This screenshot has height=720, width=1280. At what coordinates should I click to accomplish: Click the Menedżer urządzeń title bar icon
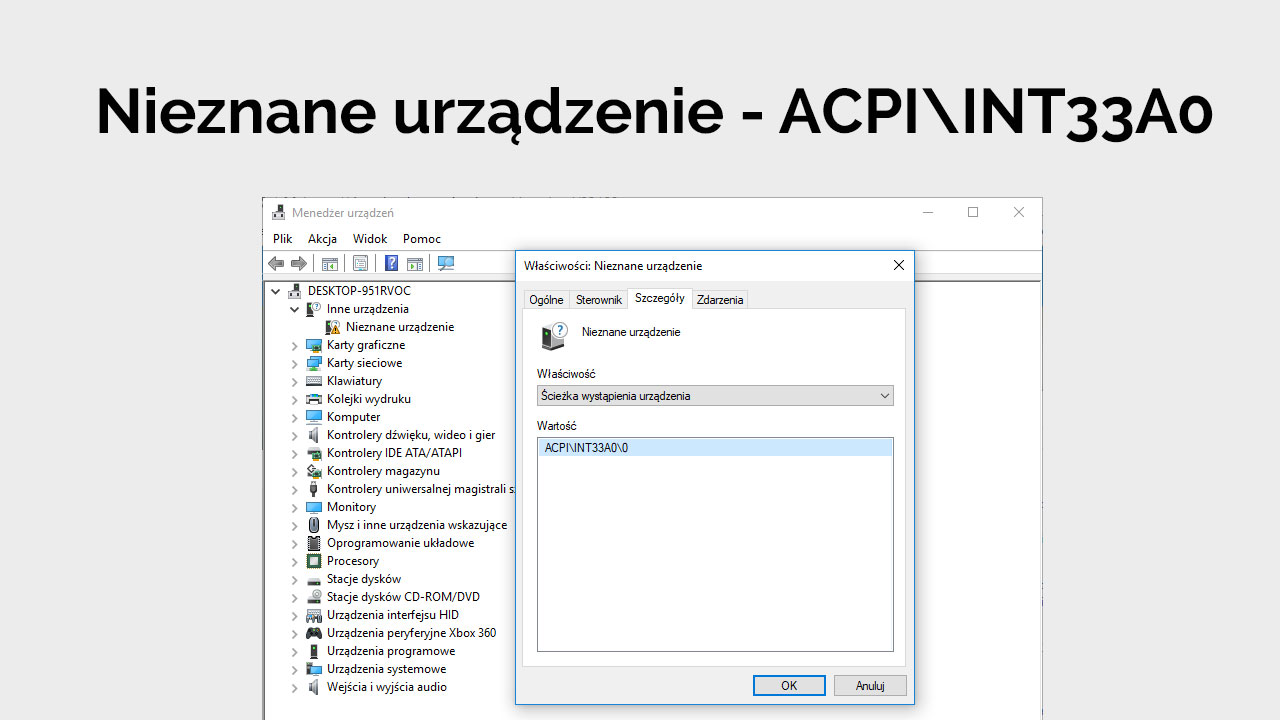point(279,213)
